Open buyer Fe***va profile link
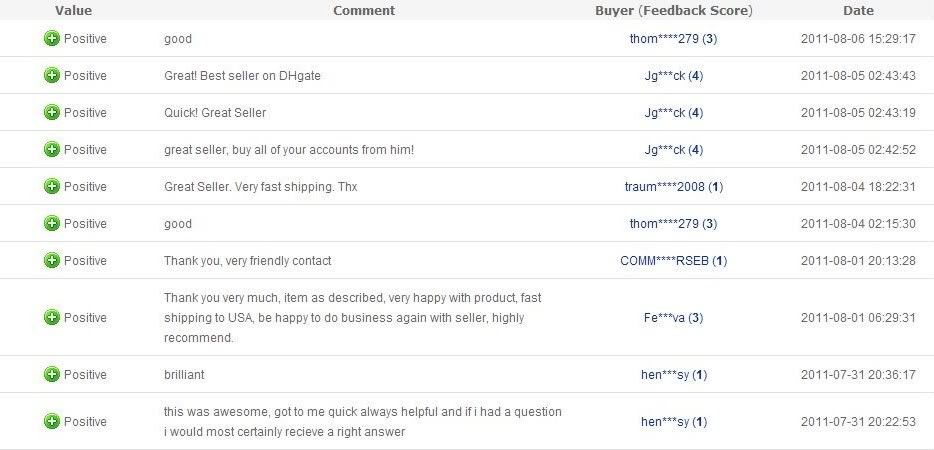 [664, 318]
